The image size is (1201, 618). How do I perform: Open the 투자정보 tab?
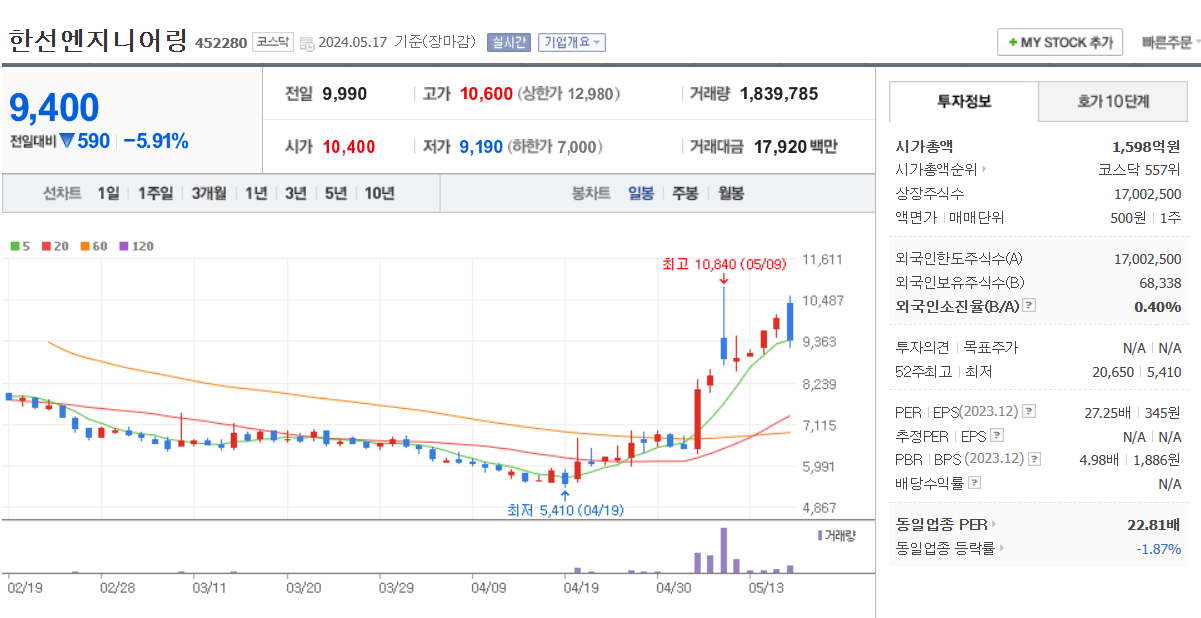(964, 101)
